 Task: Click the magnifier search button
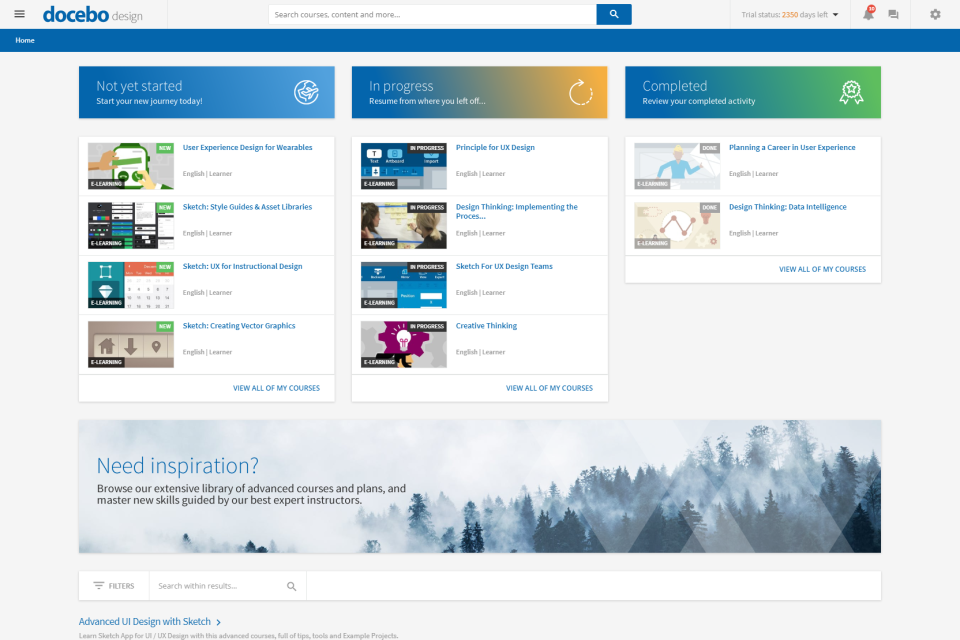point(614,14)
